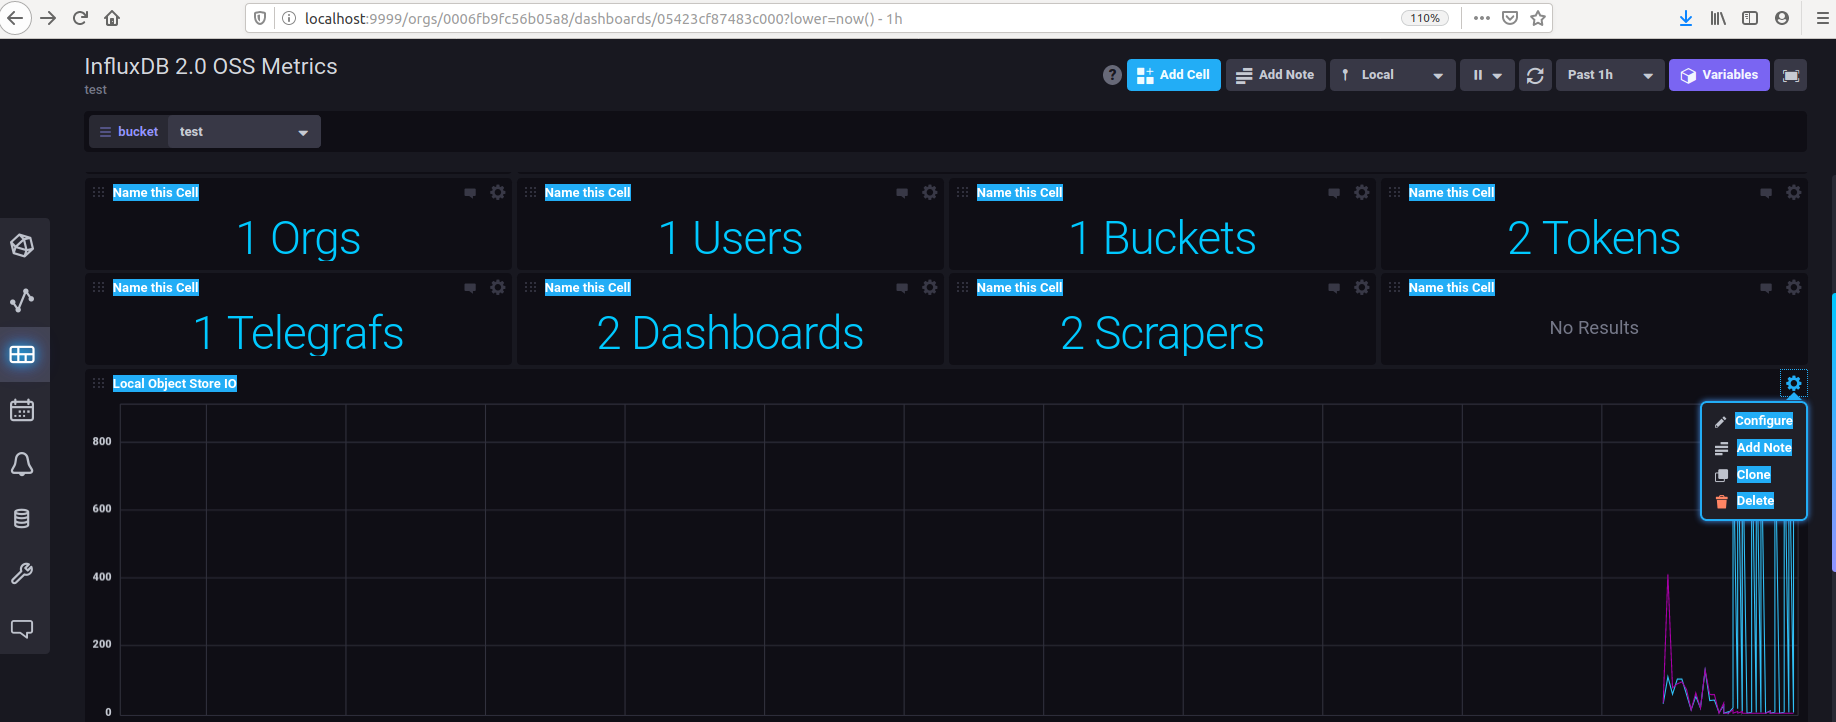Click the drag handle of the Users cell
Viewport: 1836px width, 722px height.
click(530, 192)
